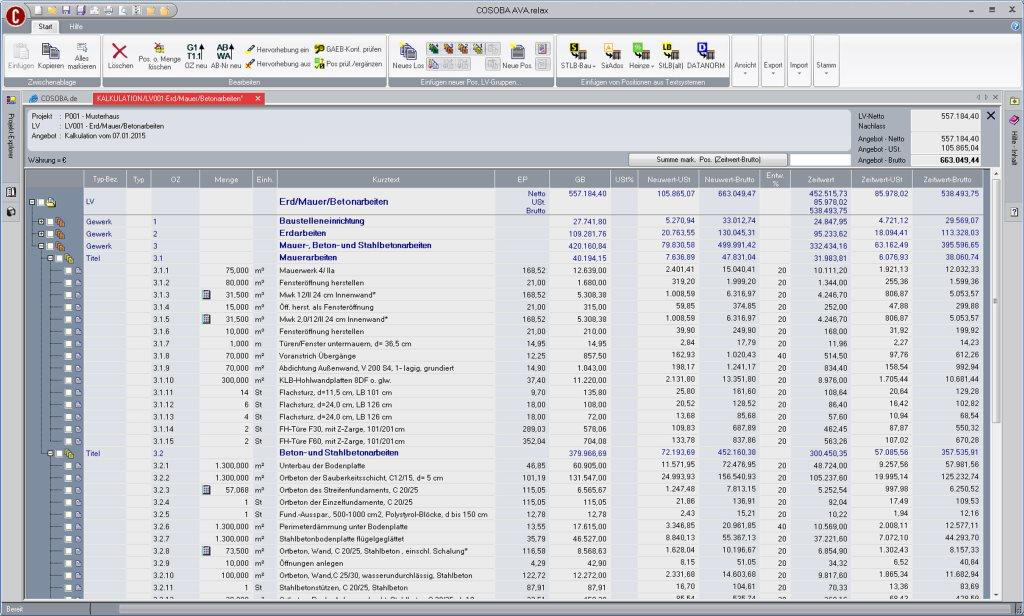Click the OZ neu renumbering icon
1024x616 pixels.
pos(195,52)
